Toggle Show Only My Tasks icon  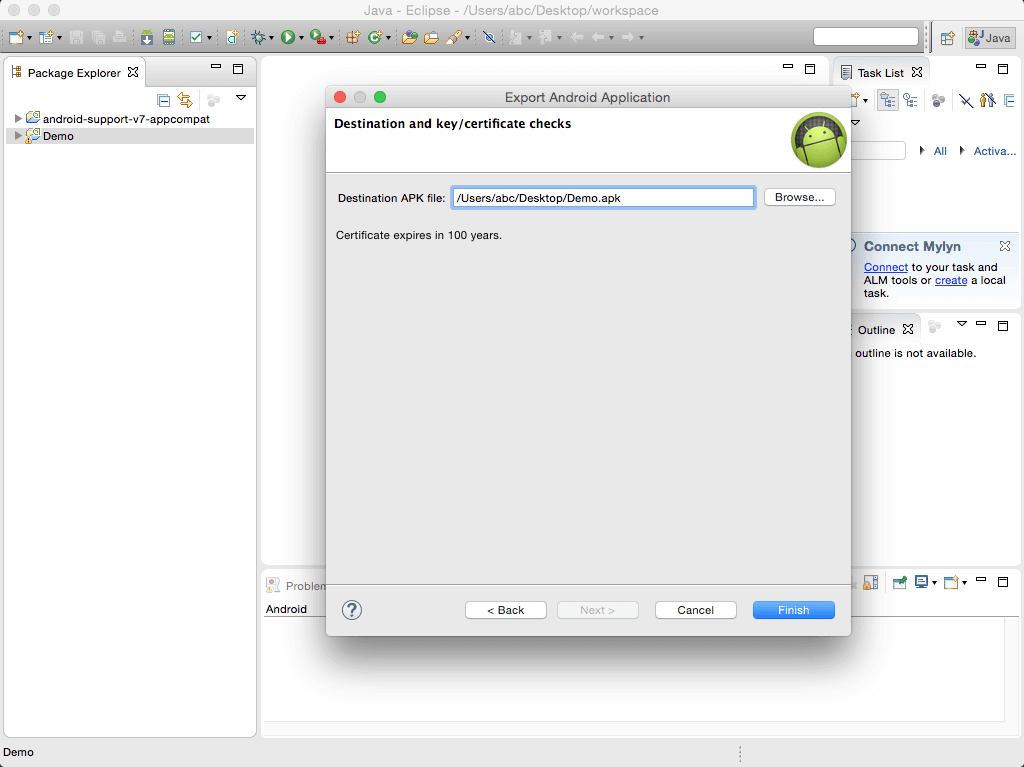pos(987,100)
